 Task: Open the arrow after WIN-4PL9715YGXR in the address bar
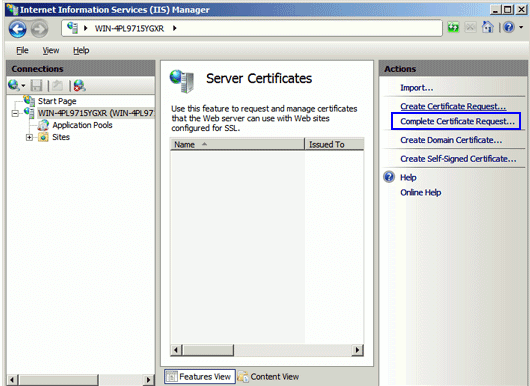pyautogui.click(x=174, y=28)
